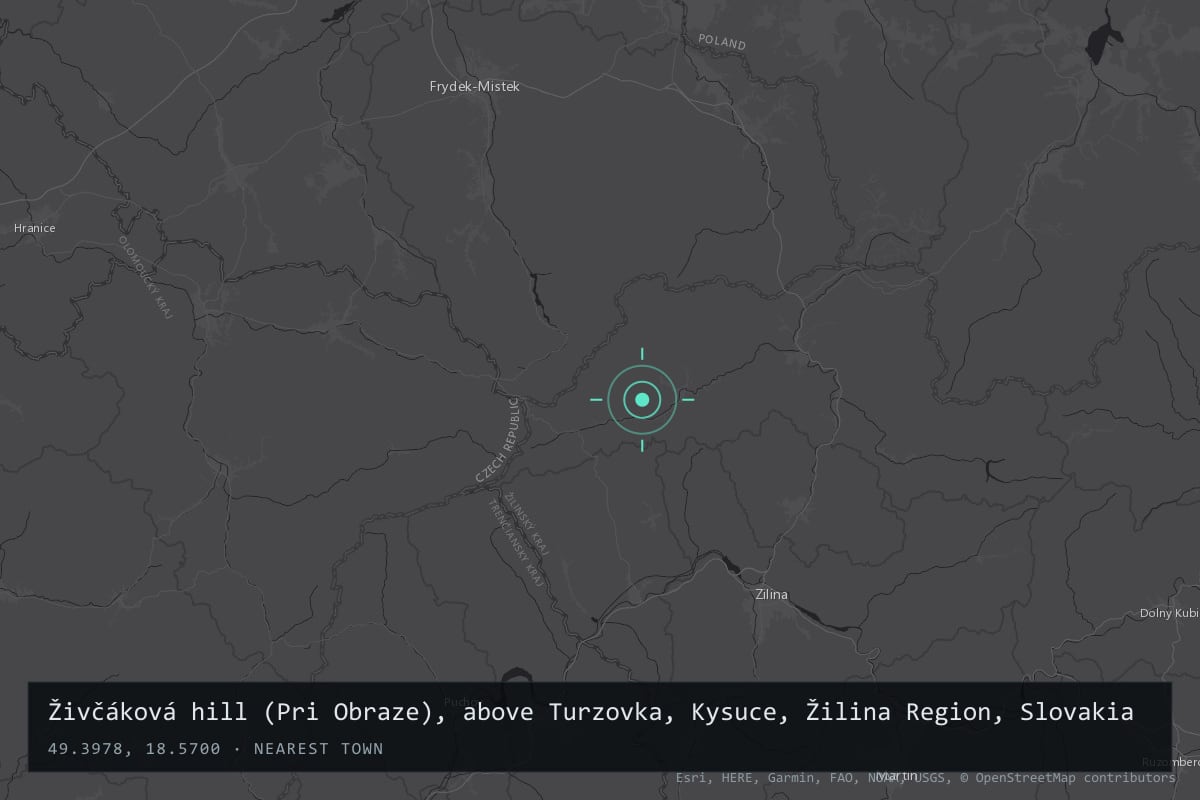Click the POLAND country label
This screenshot has width=1200, height=800.
(x=722, y=43)
